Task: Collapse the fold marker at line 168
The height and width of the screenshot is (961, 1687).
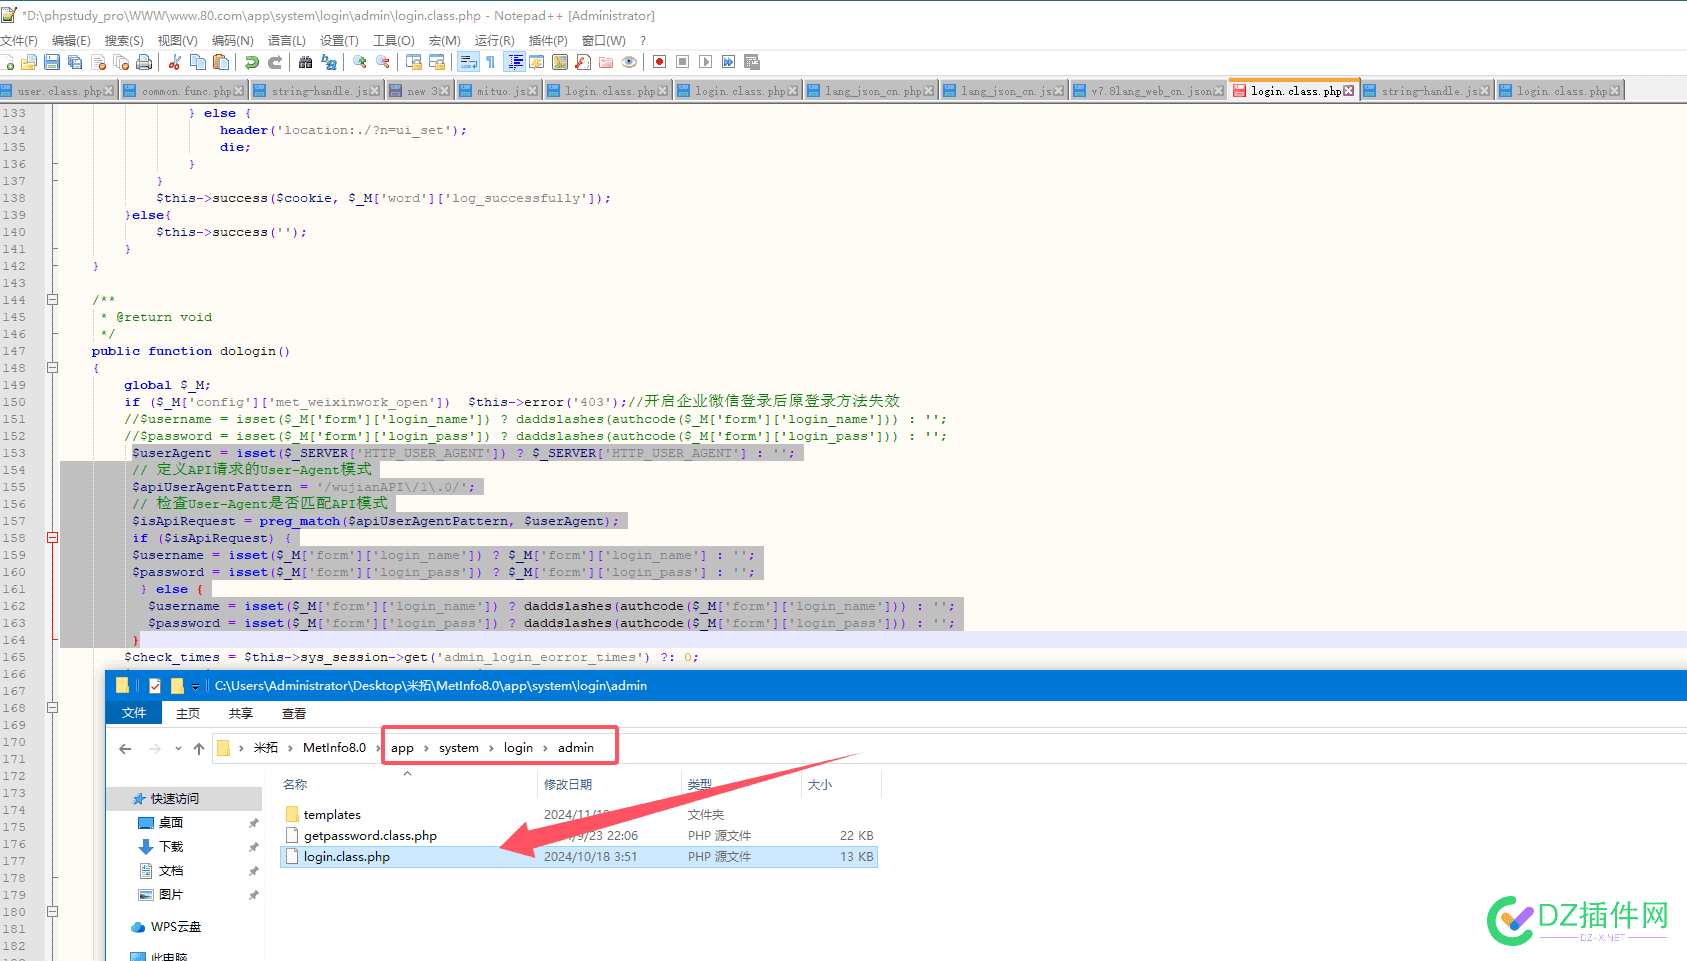Action: [52, 707]
